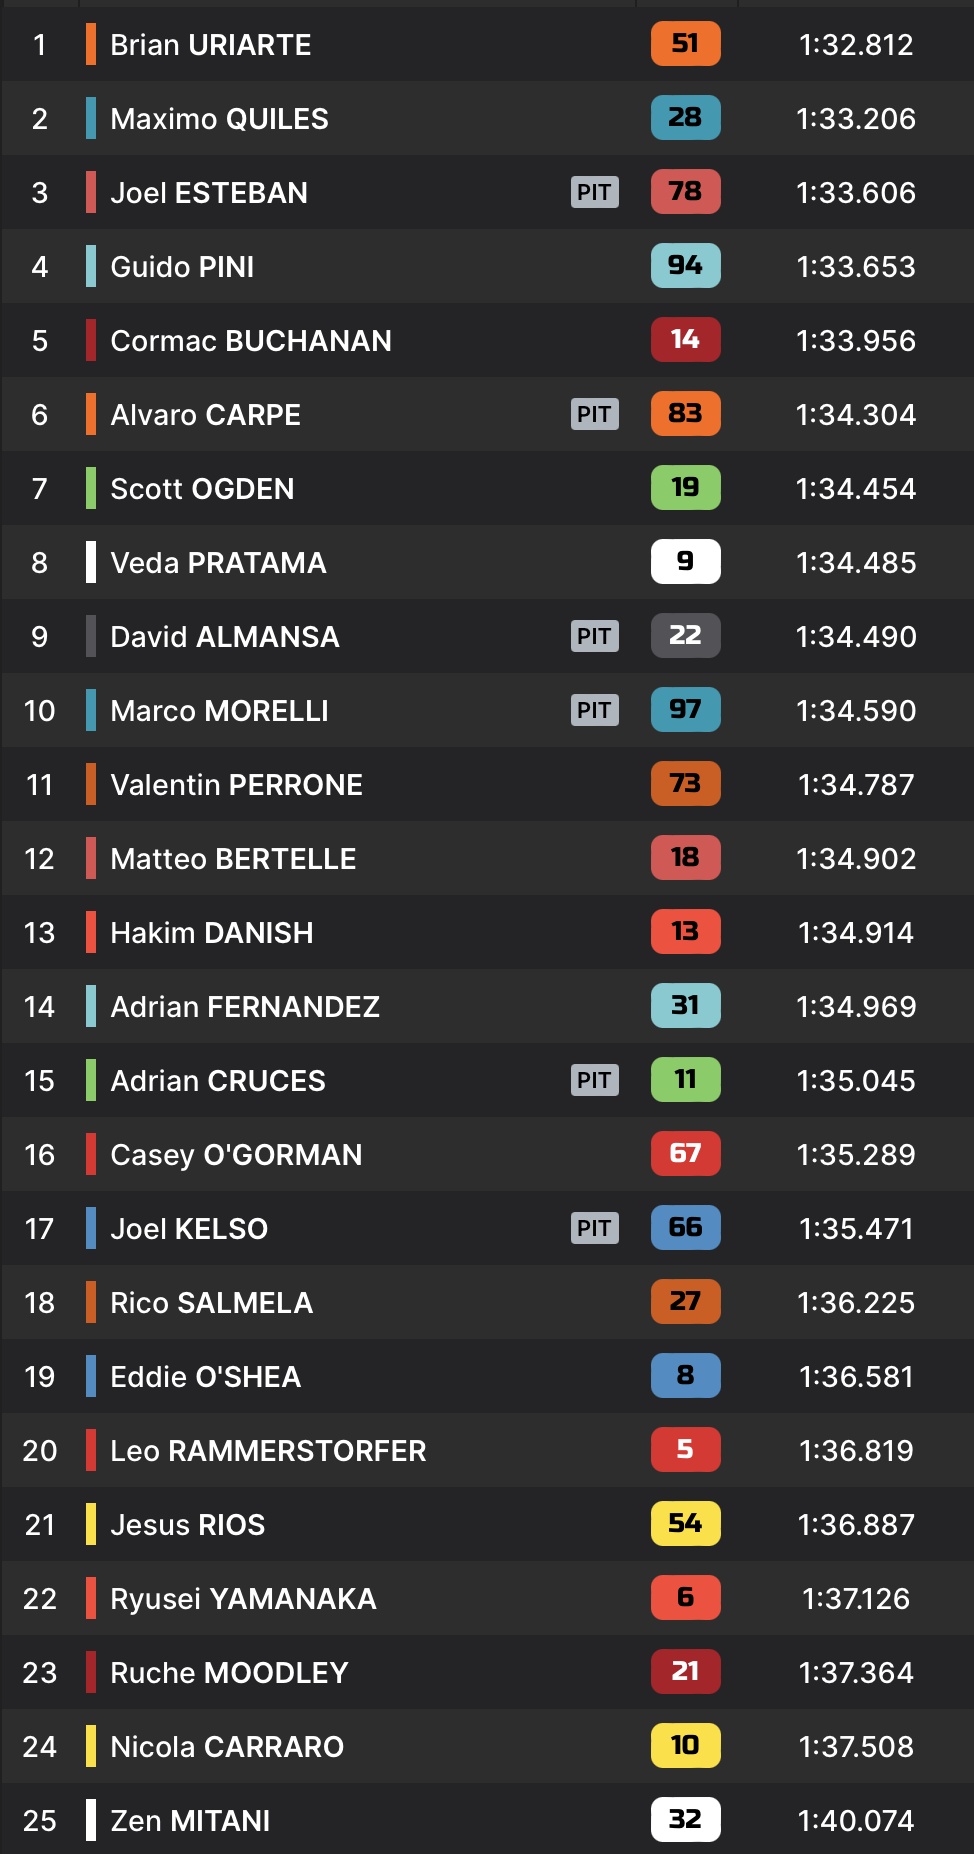Screen dimensions: 974x1854
Task: Open Maximo QUILES rider entry
Action: (219, 119)
